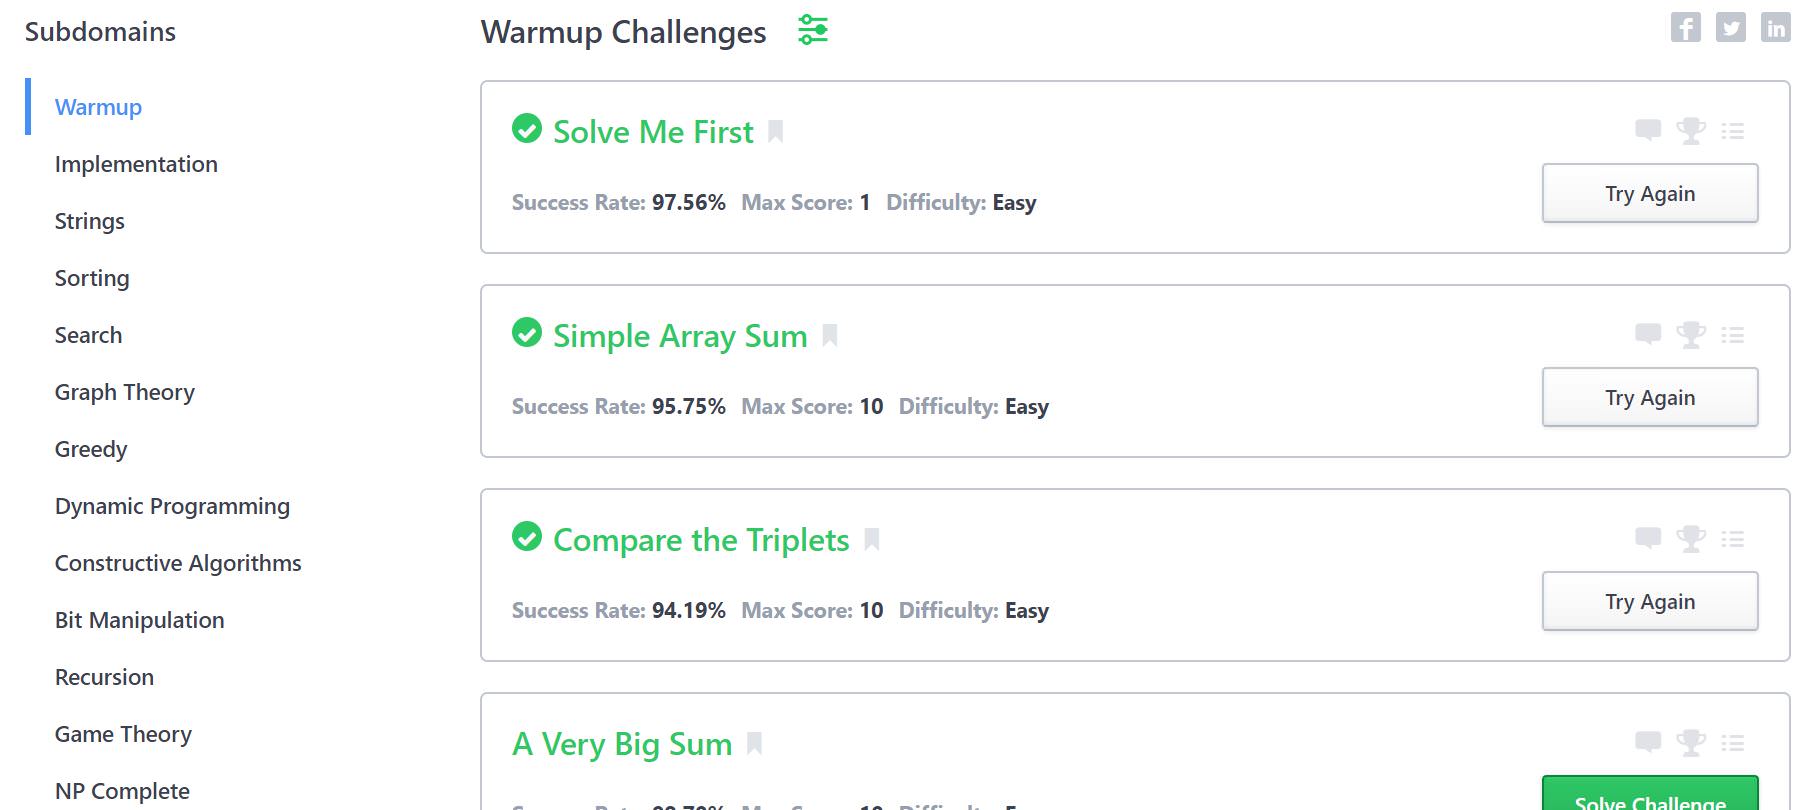Viewport: 1807px width, 810px height.
Task: Open discussions icon for Solve Me First
Action: tap(1647, 130)
